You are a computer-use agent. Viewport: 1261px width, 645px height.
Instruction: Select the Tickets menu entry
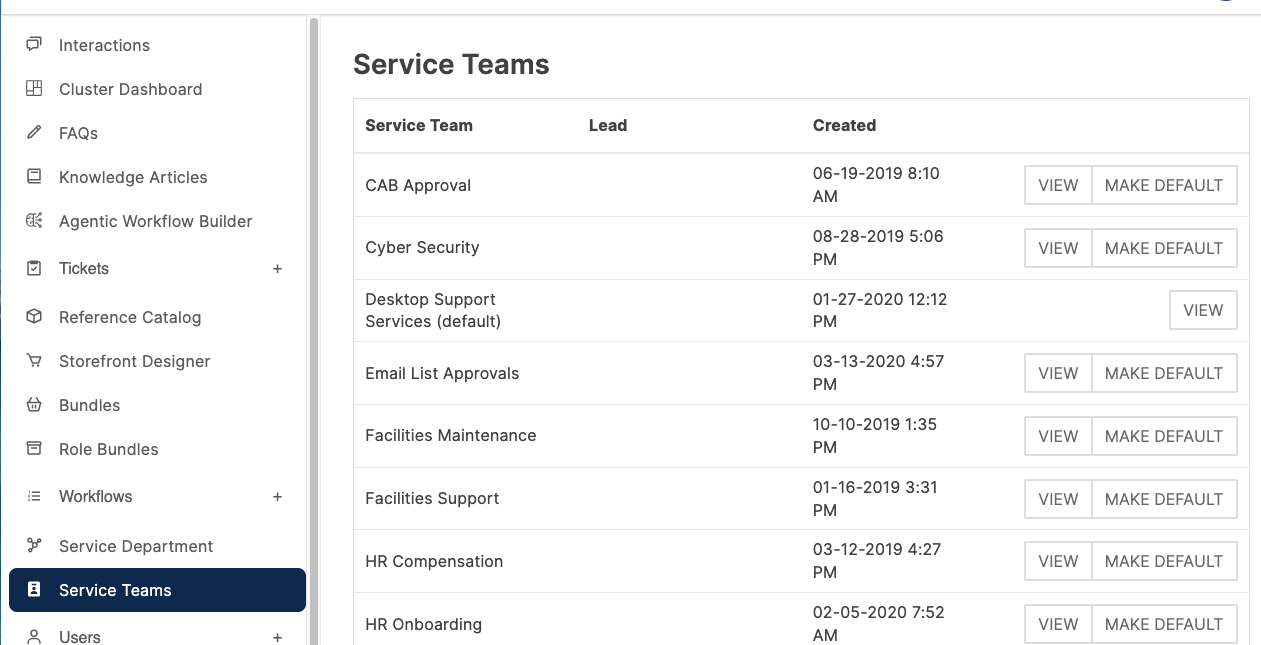point(84,268)
